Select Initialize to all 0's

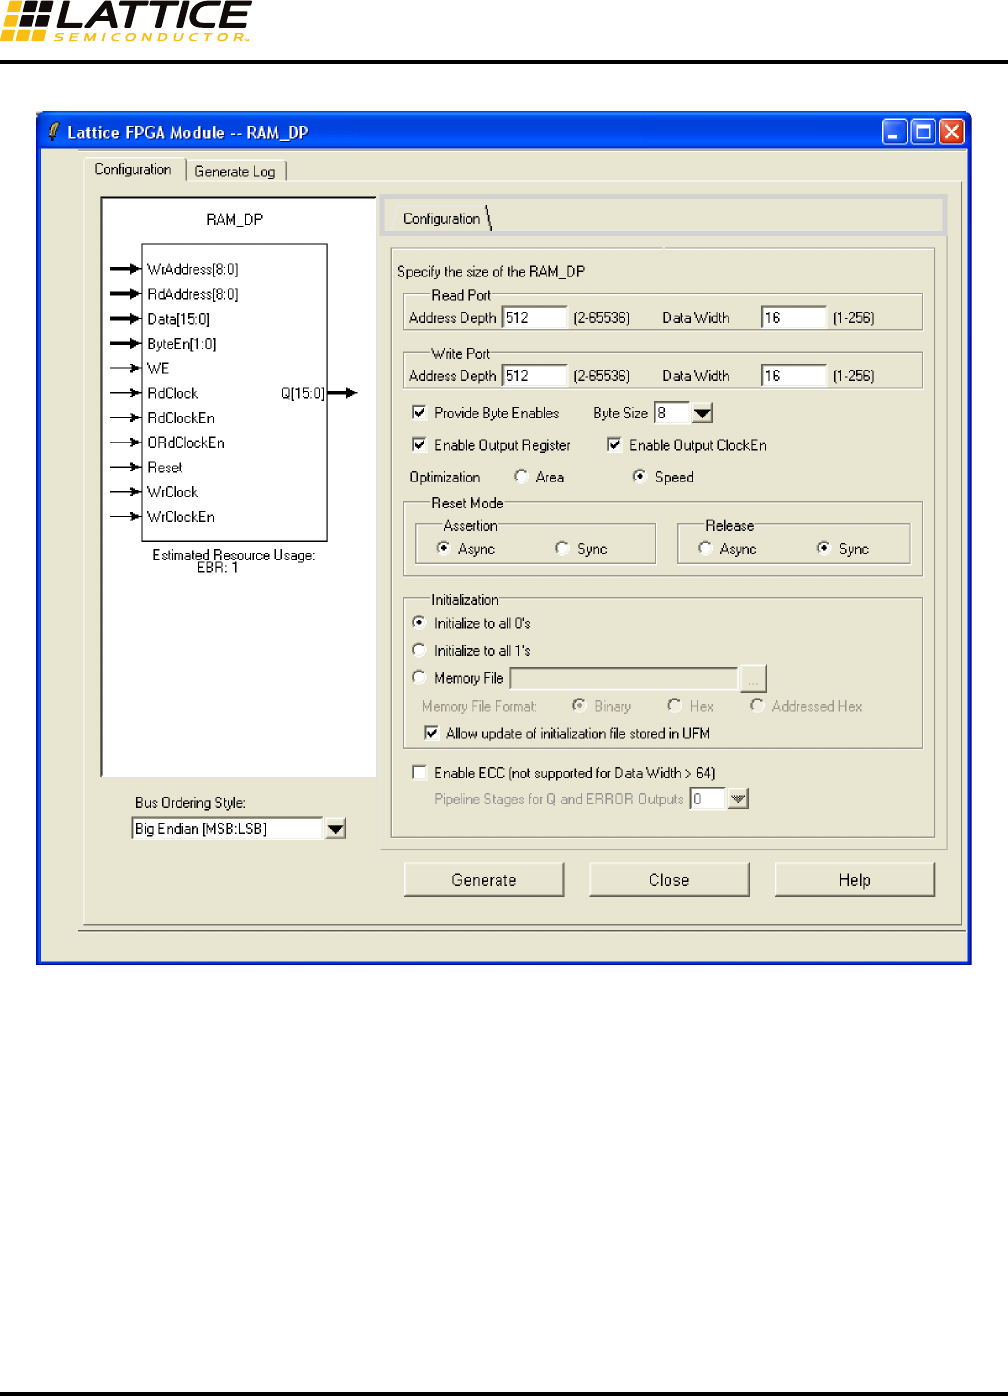tap(419, 622)
